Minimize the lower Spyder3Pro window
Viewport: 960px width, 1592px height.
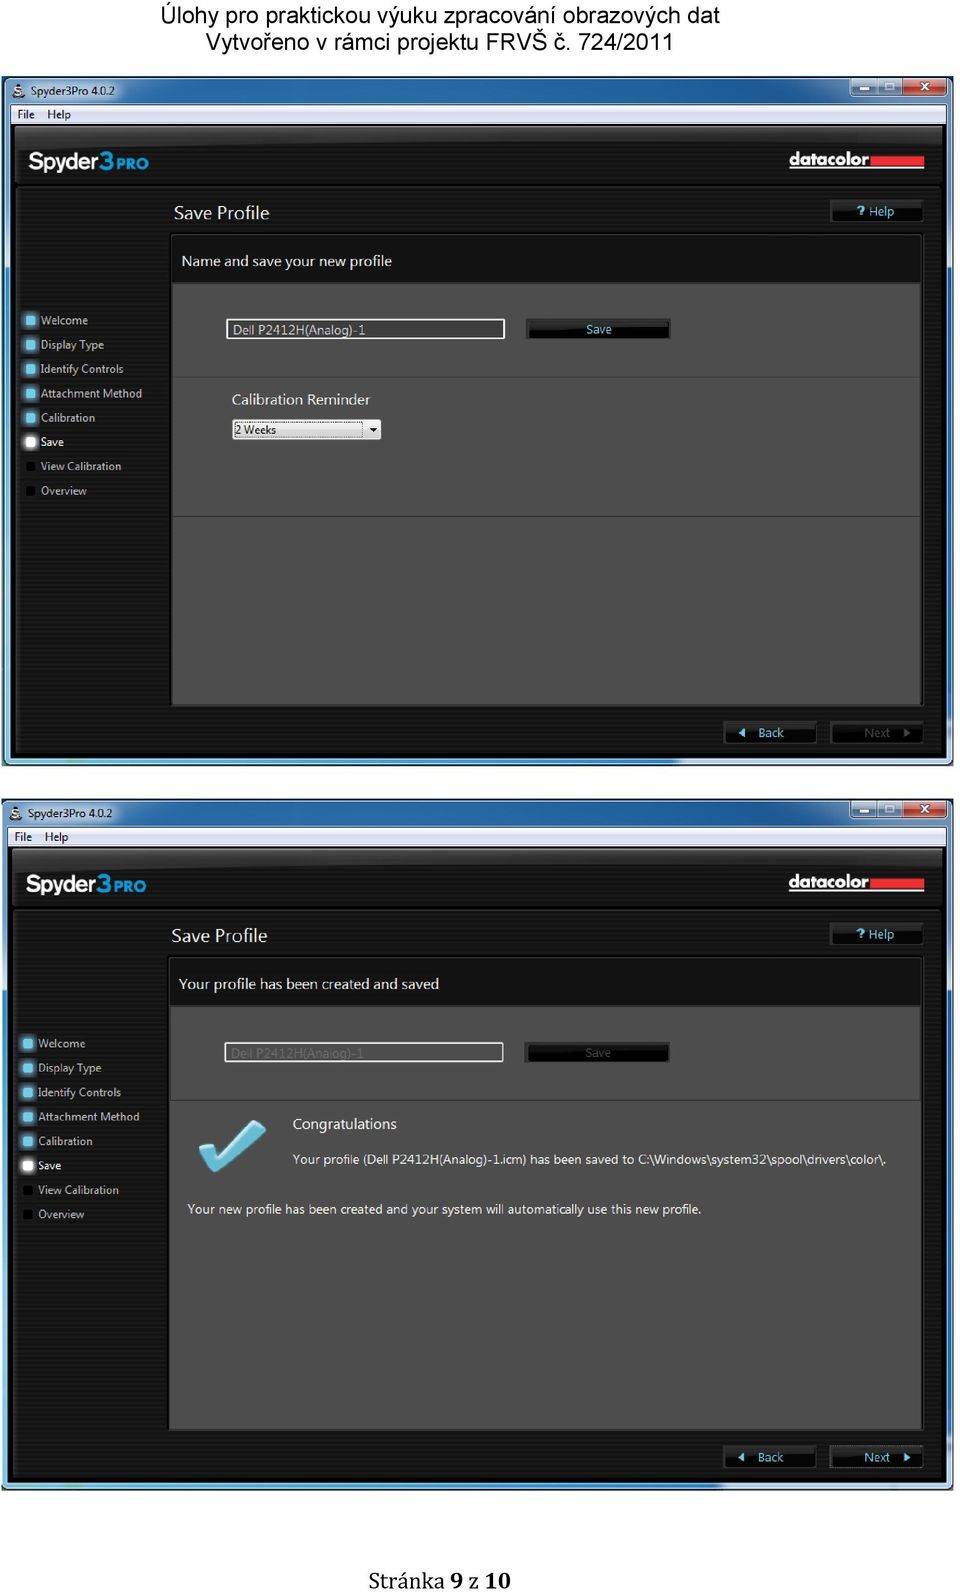864,810
